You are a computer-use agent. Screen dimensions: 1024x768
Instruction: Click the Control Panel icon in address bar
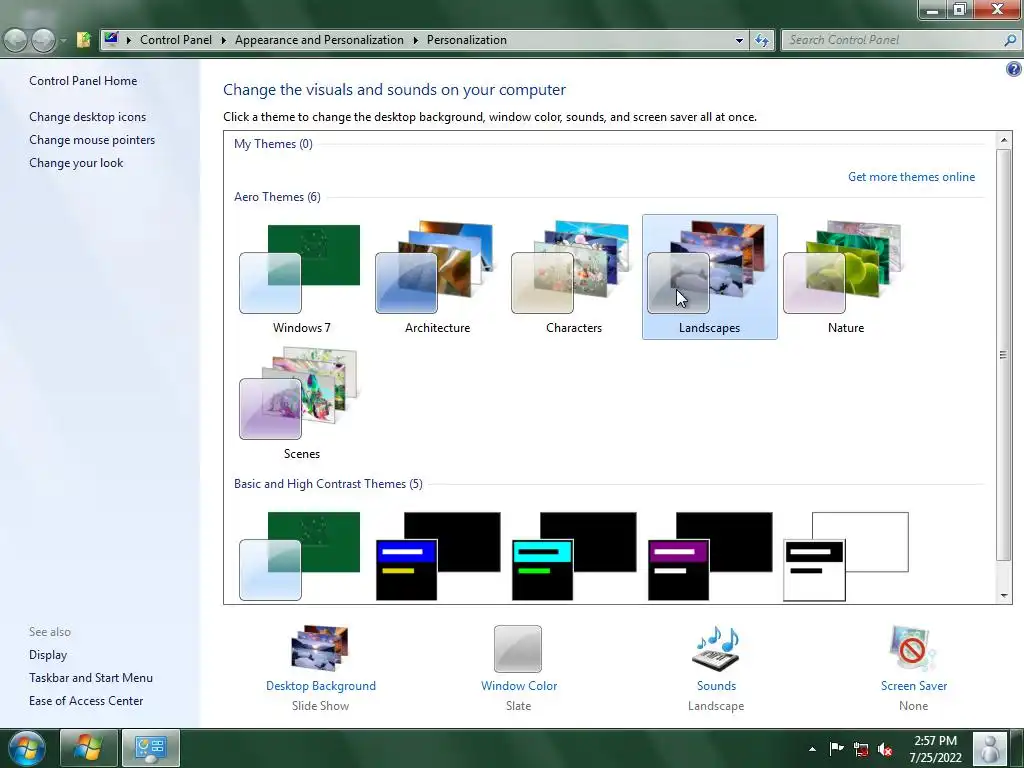(111, 39)
